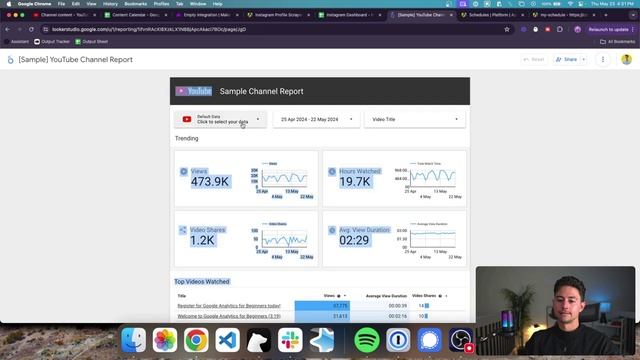Switch to the Schedules | Platform tab
Screen dimensions: 640x360
tap(492, 15)
